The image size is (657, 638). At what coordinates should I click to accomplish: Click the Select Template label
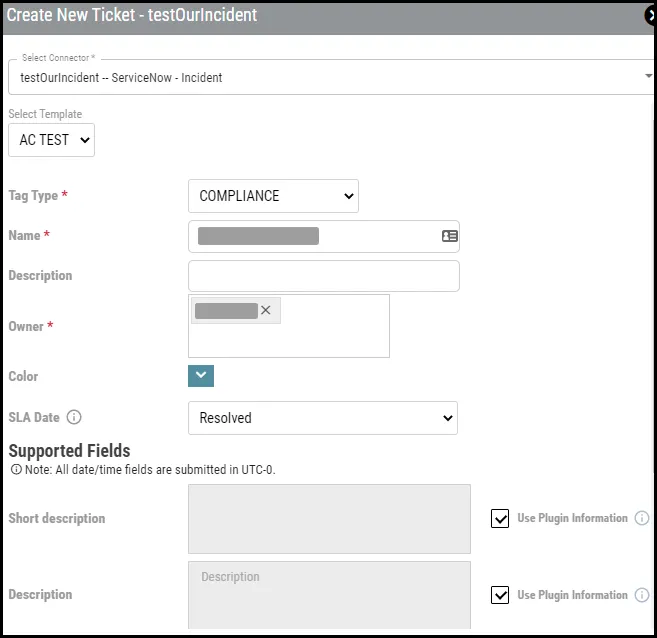45,114
